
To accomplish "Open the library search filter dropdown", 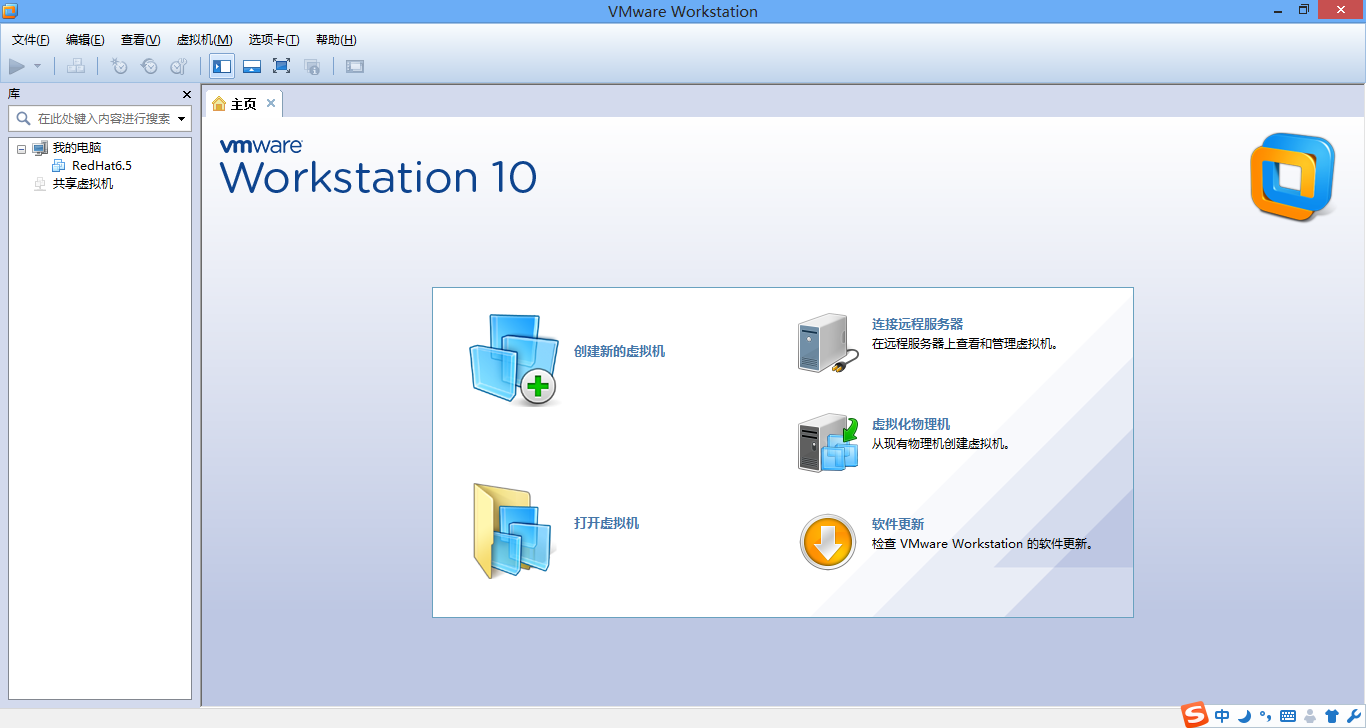I will tap(182, 119).
